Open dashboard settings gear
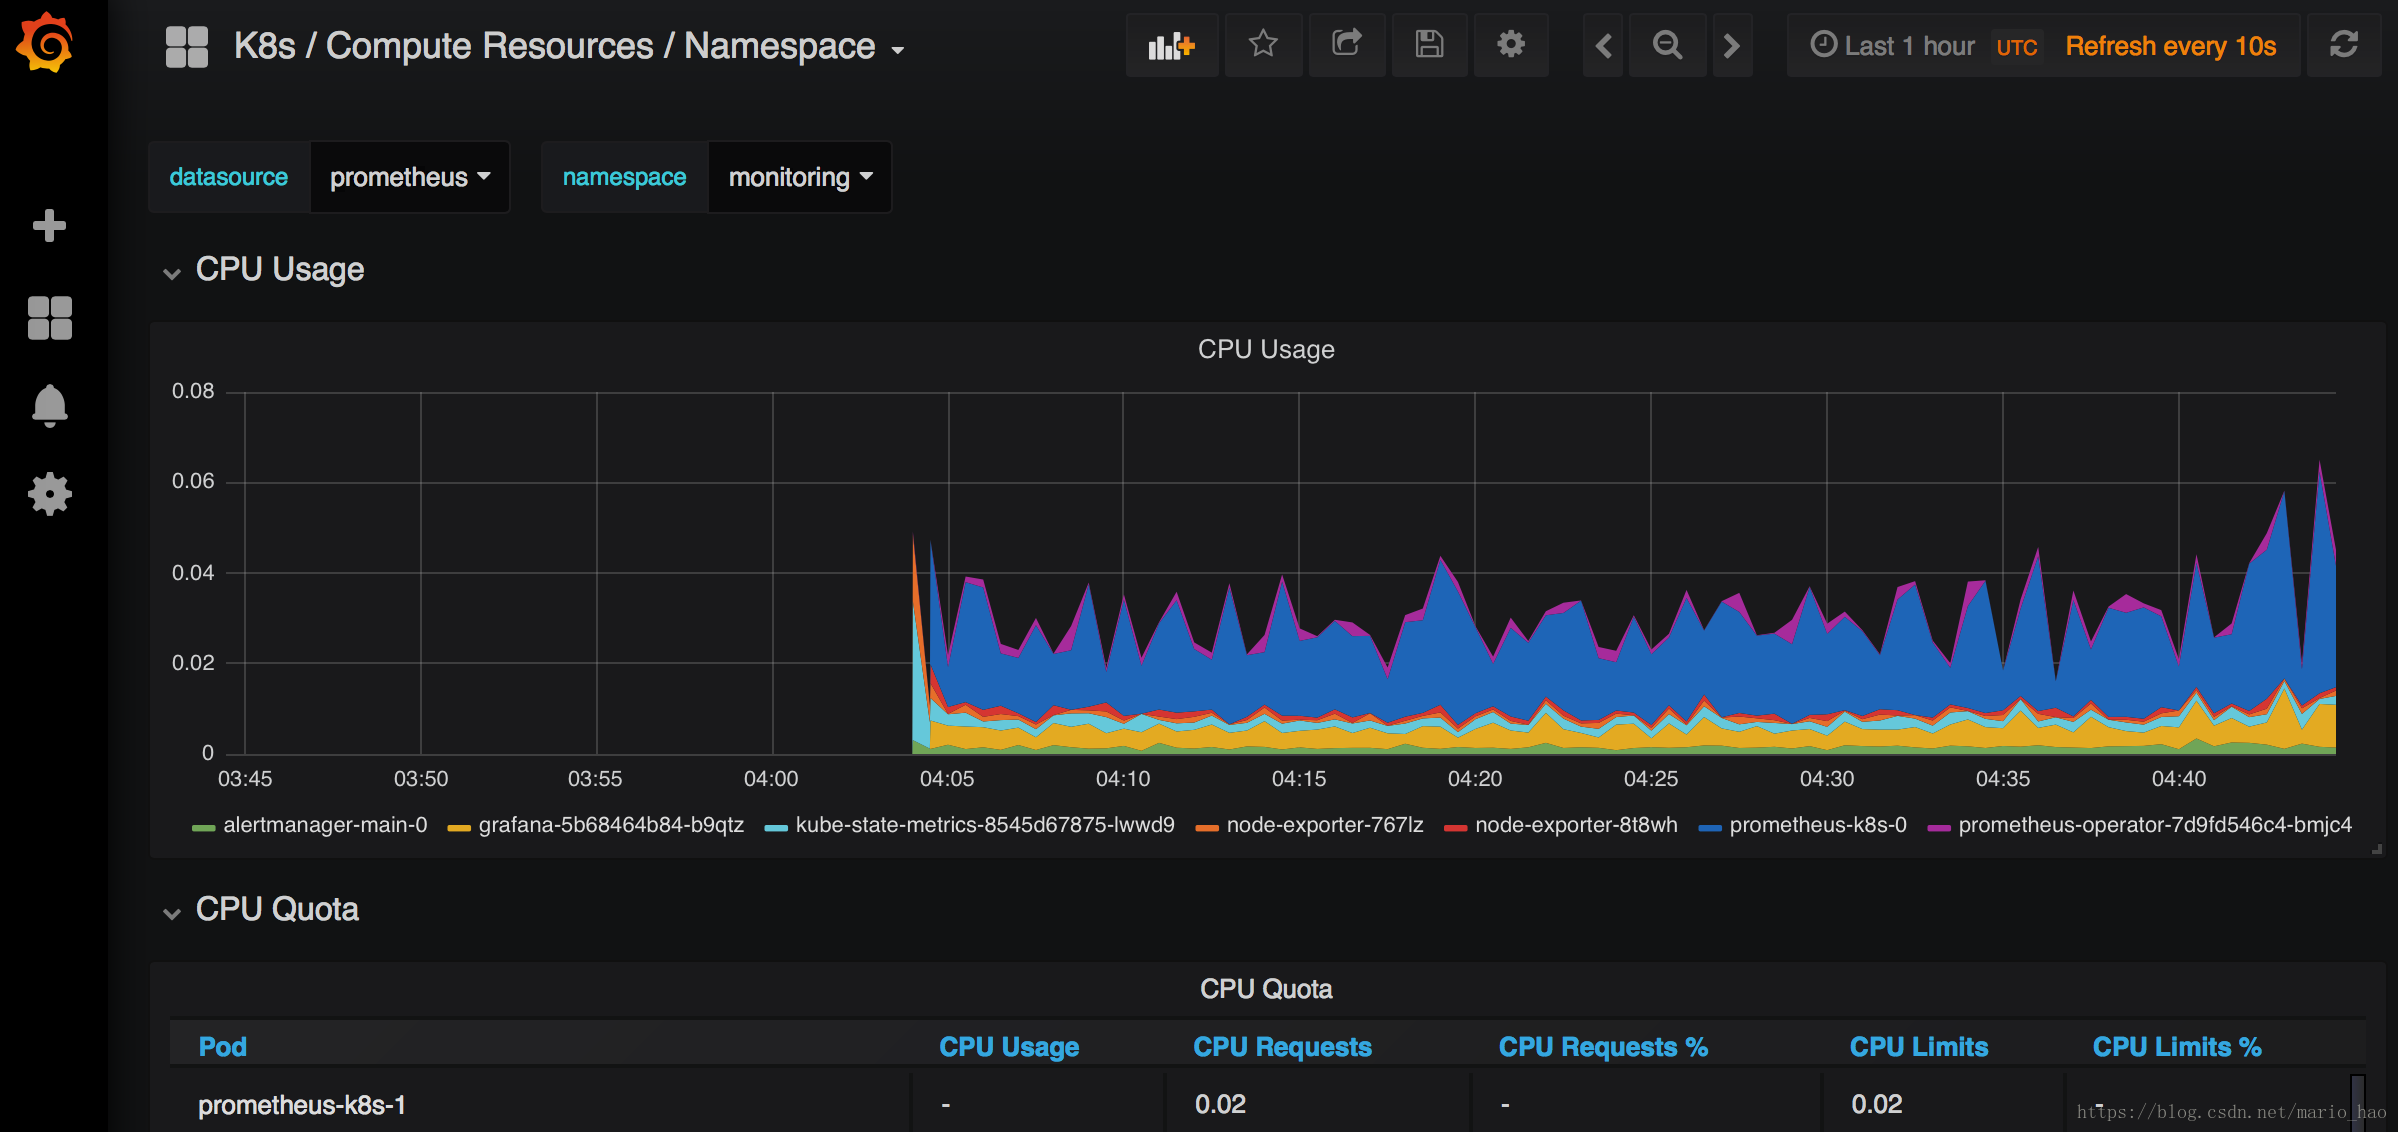 tap(1511, 45)
